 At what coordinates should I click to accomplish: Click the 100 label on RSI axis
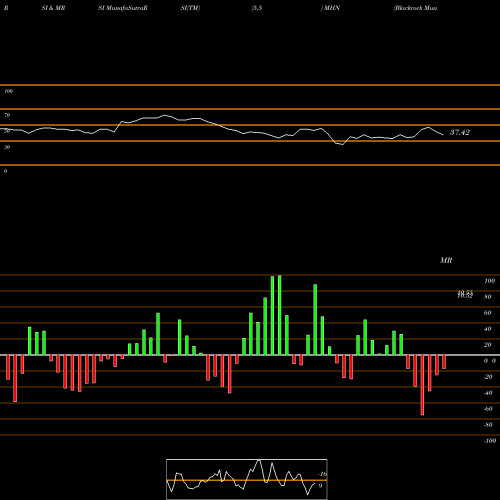pos(8,91)
